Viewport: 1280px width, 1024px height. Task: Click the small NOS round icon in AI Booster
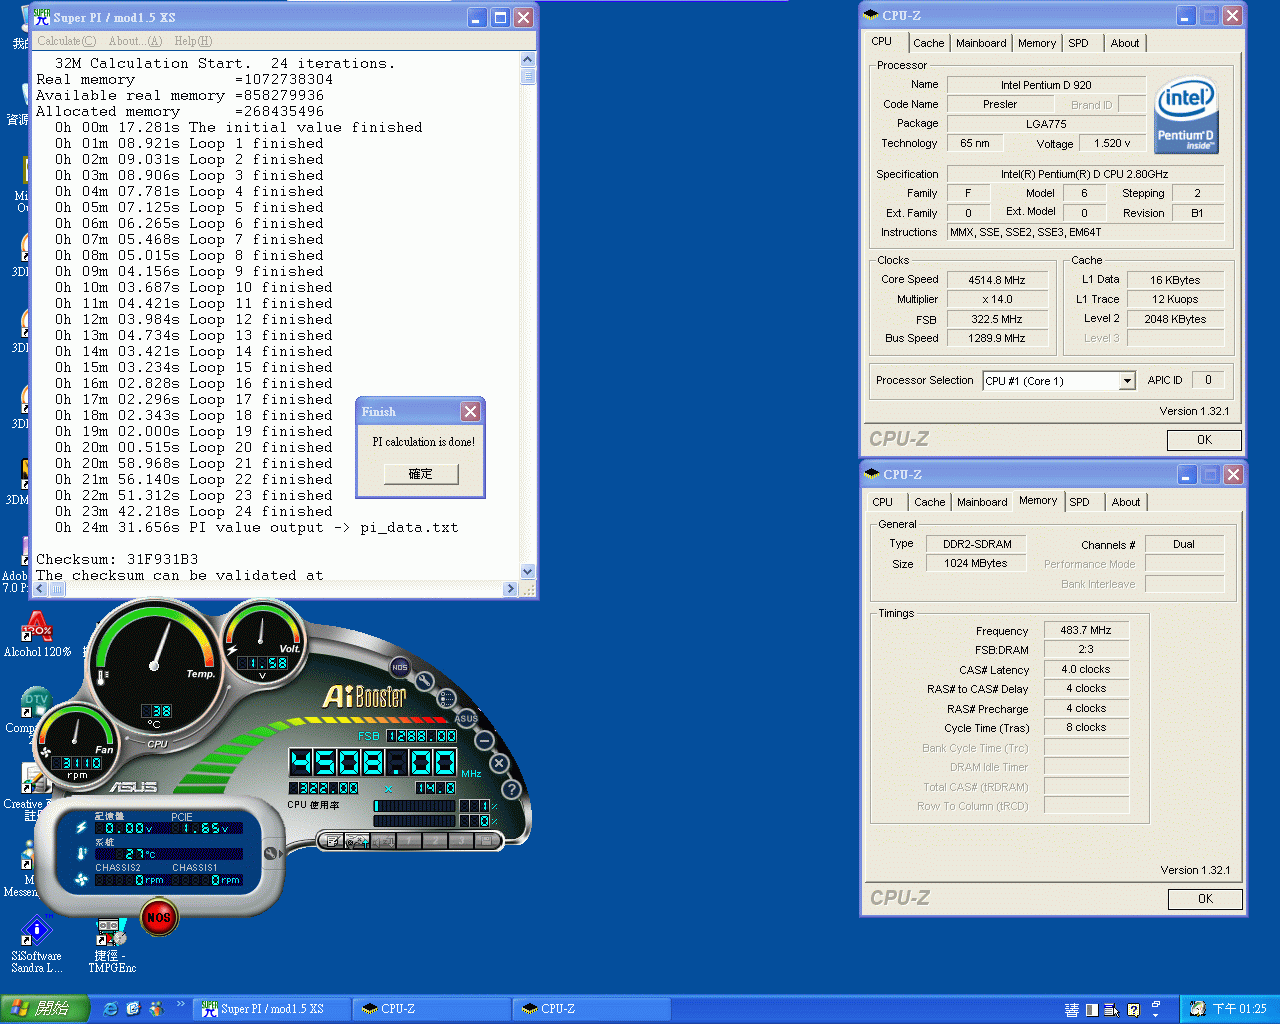point(400,667)
